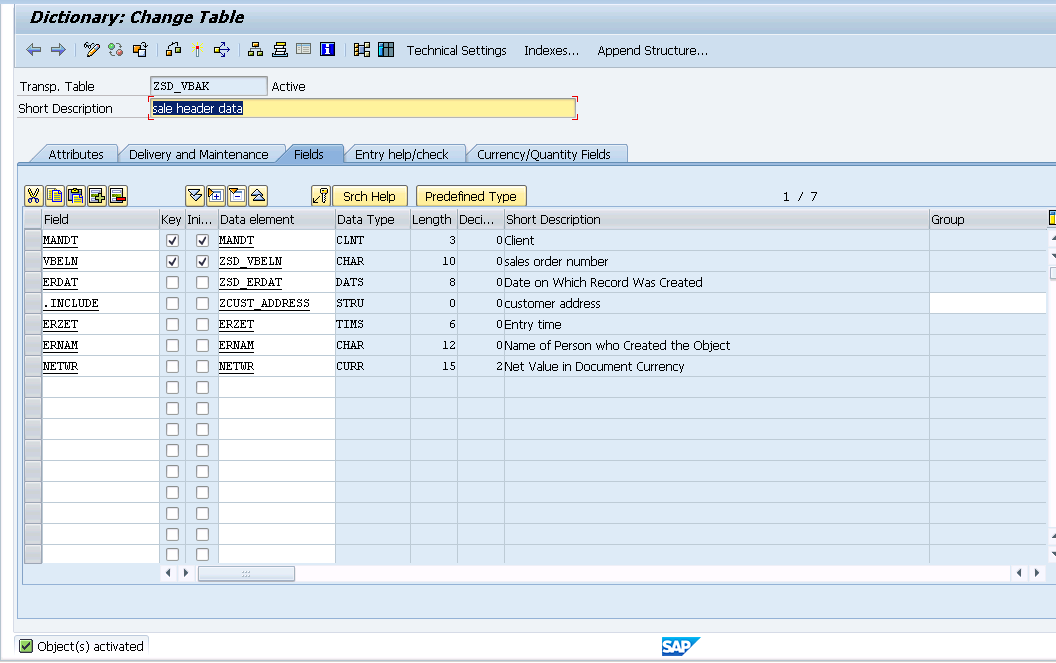The image size is (1056, 663).
Task: Click the Collapse all includes up-arrows icon
Action: [x=258, y=196]
